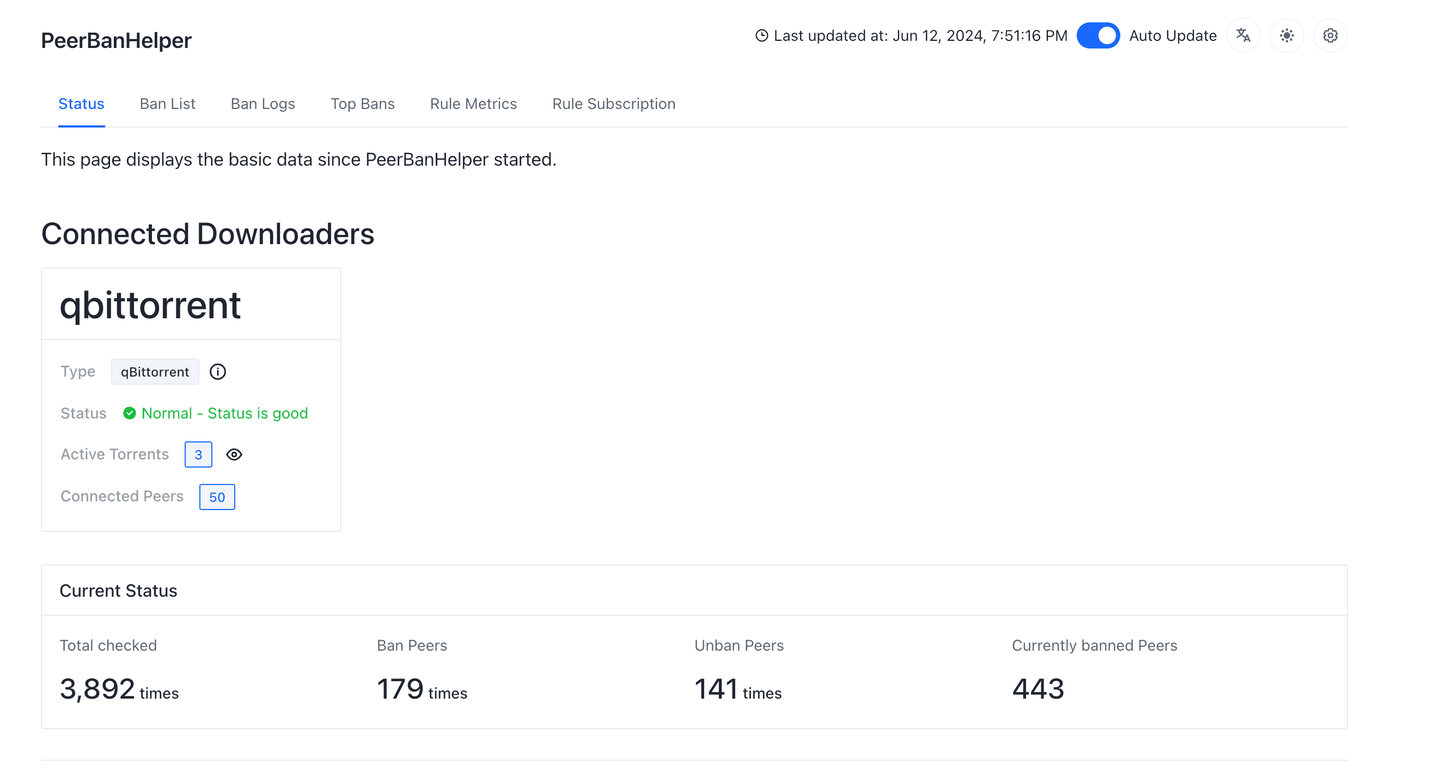Image resolution: width=1440 pixels, height=776 pixels.
Task: Switch to the Ban List tab
Action: coord(167,104)
